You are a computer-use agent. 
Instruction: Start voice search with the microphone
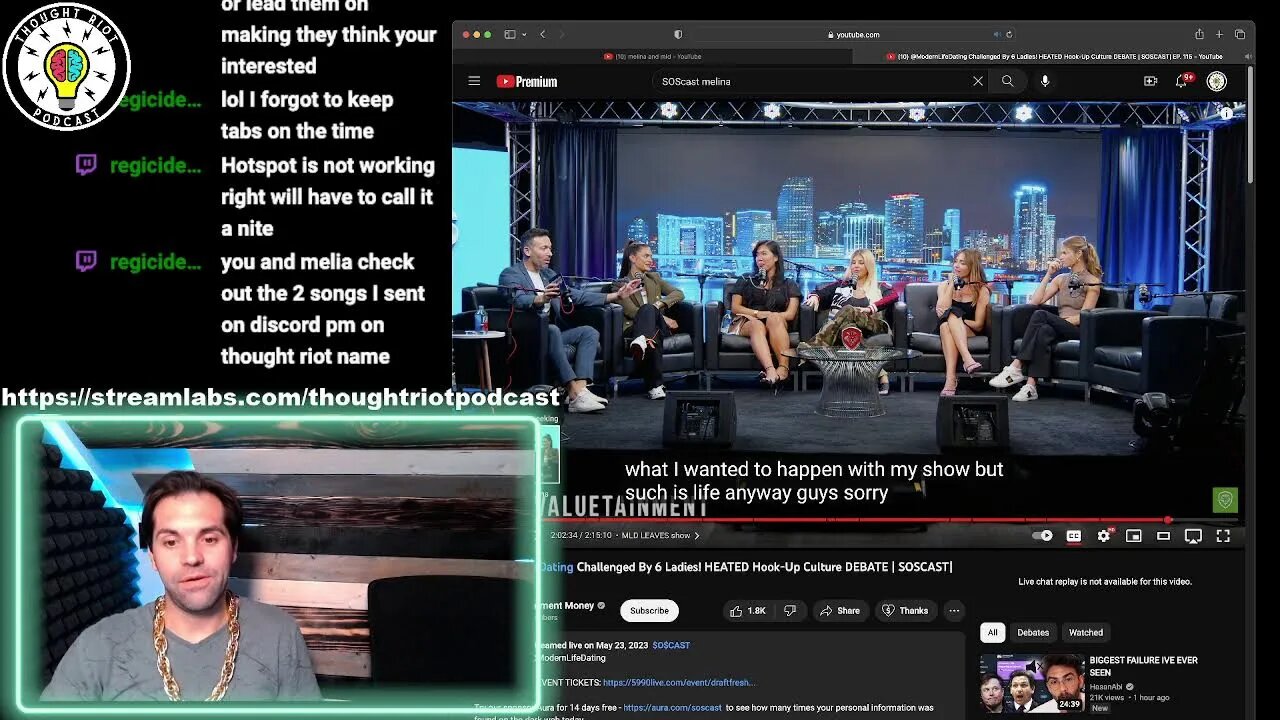[x=1045, y=81]
